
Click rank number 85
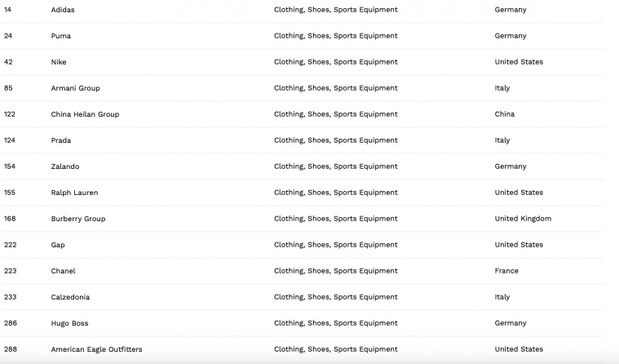click(x=8, y=88)
